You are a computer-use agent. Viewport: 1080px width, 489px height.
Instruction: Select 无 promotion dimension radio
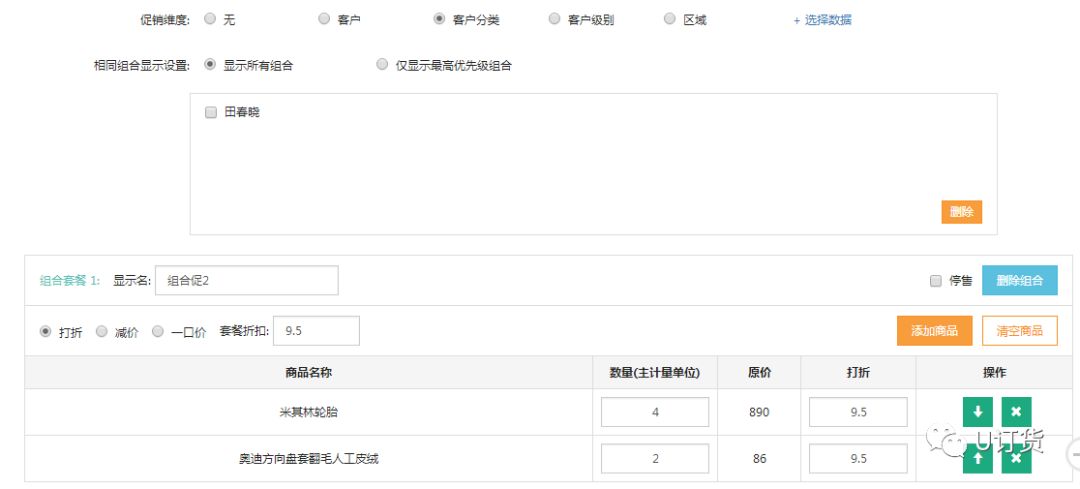click(209, 19)
